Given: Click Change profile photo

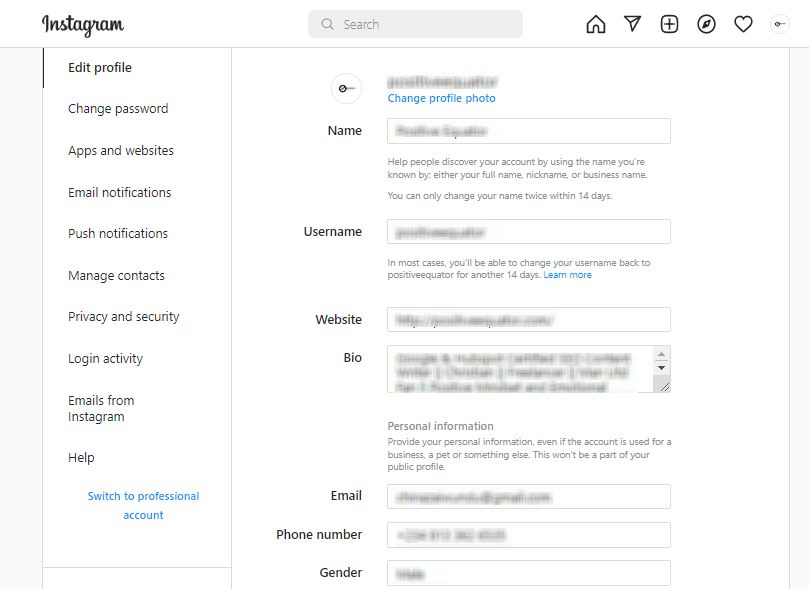Looking at the screenshot, I should [441, 98].
